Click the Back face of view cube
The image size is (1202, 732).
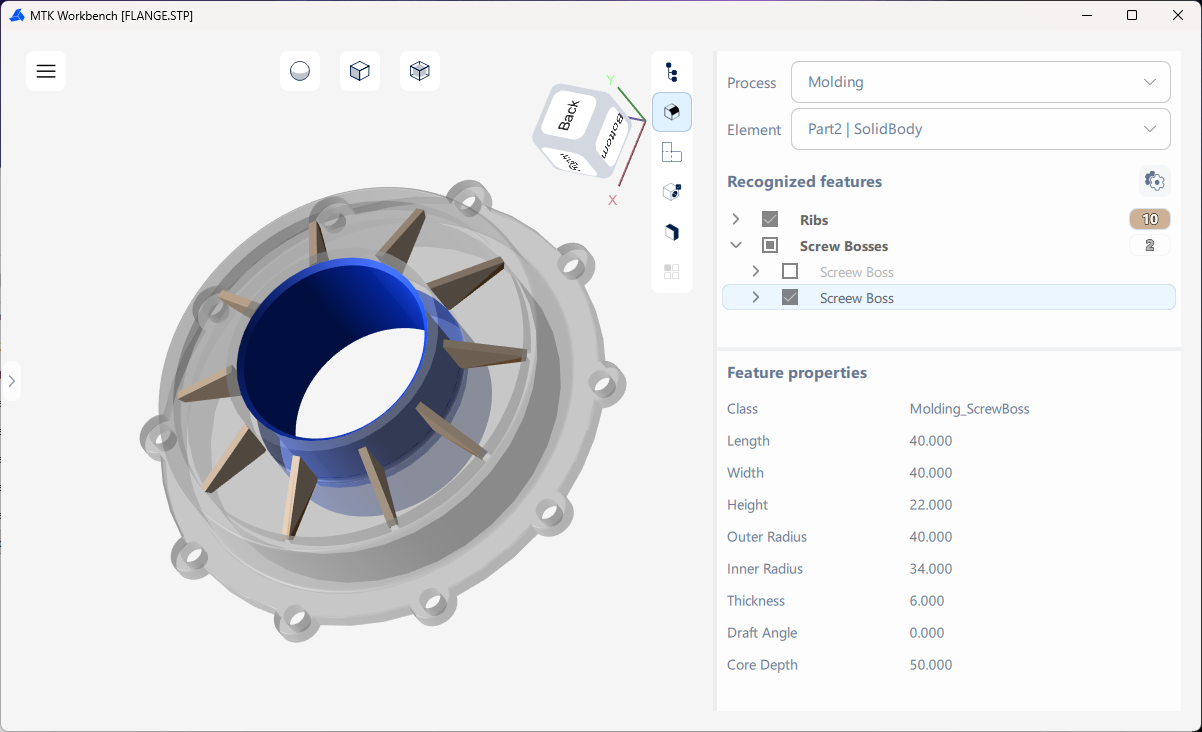(x=569, y=115)
